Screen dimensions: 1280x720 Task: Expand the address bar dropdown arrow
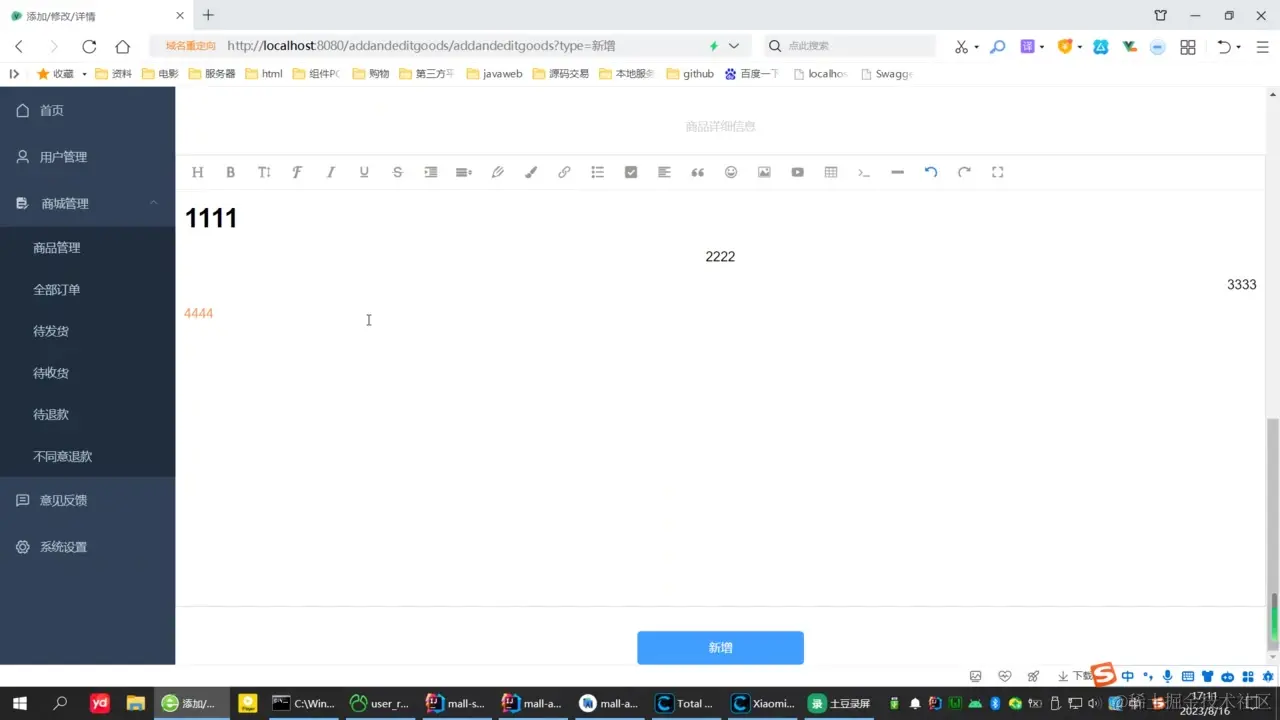[734, 46]
